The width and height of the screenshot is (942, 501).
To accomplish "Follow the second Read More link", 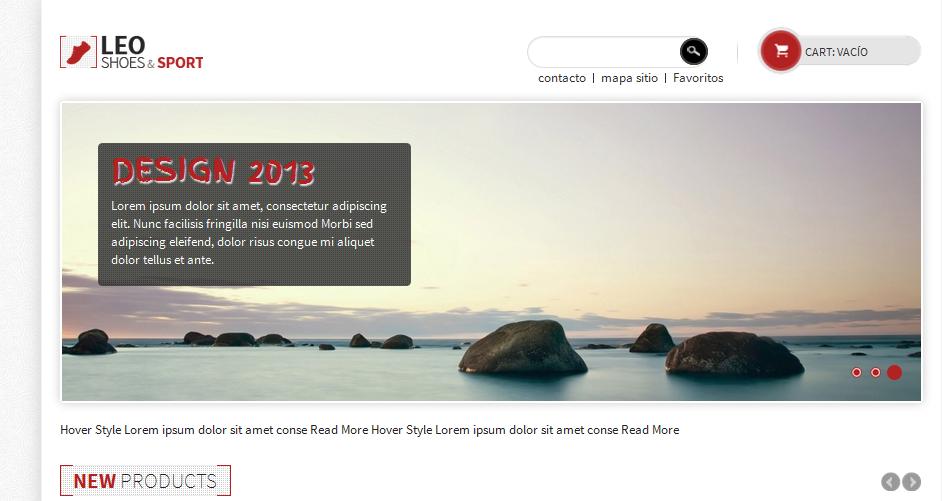I will pyautogui.click(x=650, y=430).
